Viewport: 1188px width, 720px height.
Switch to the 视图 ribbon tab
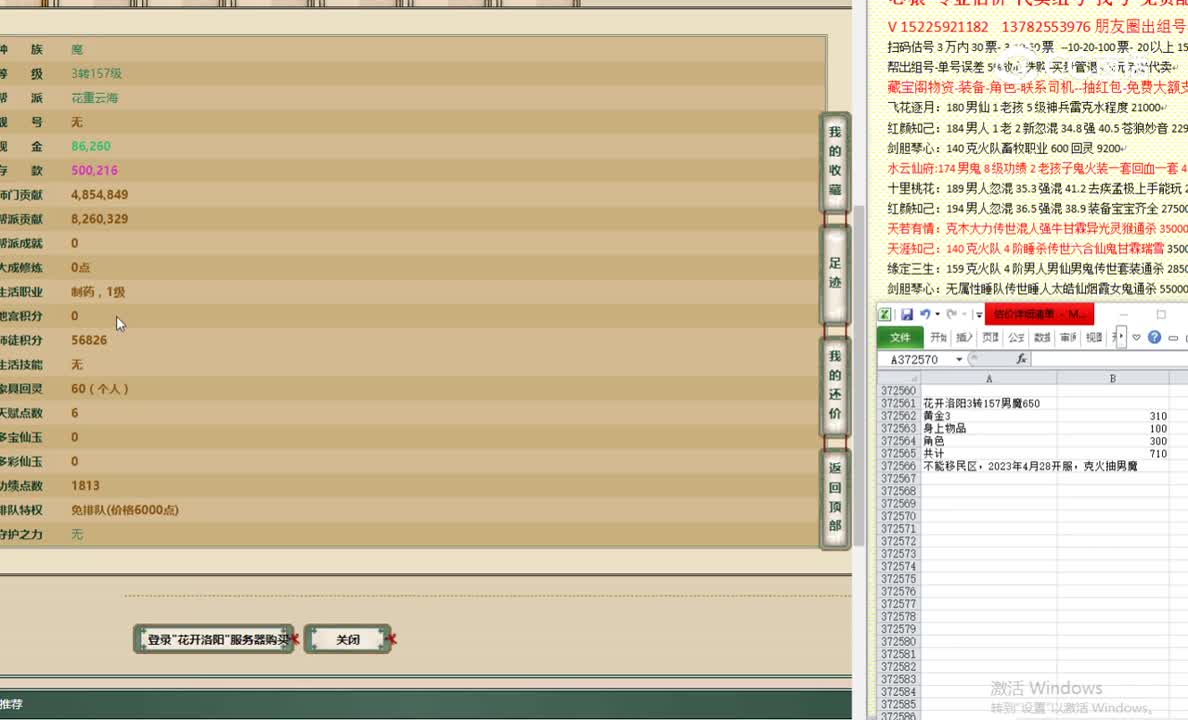[x=1094, y=337]
